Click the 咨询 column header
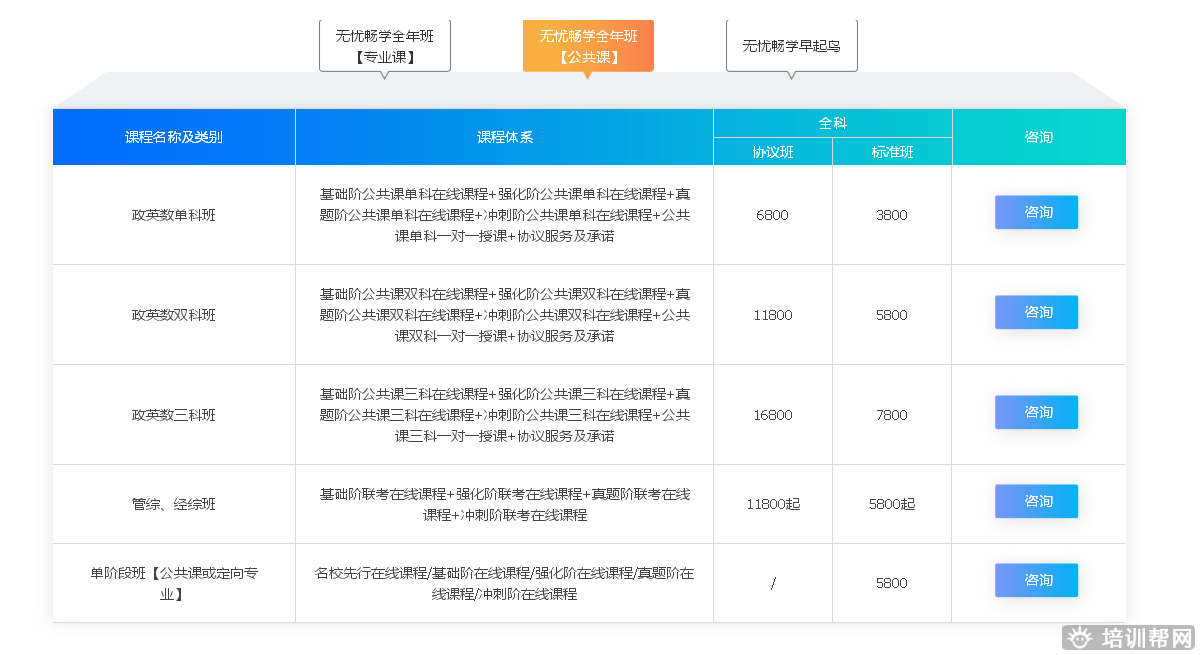Image resolution: width=1200 pixels, height=655 pixels. click(1038, 137)
